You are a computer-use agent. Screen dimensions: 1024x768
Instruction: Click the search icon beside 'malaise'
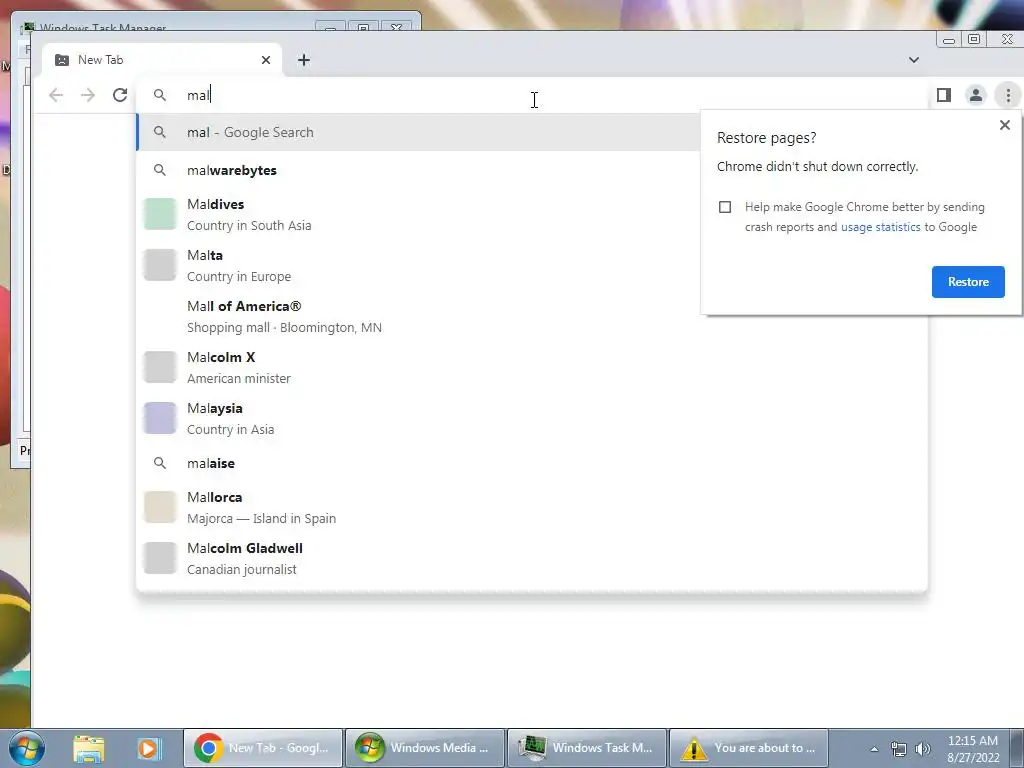point(160,463)
